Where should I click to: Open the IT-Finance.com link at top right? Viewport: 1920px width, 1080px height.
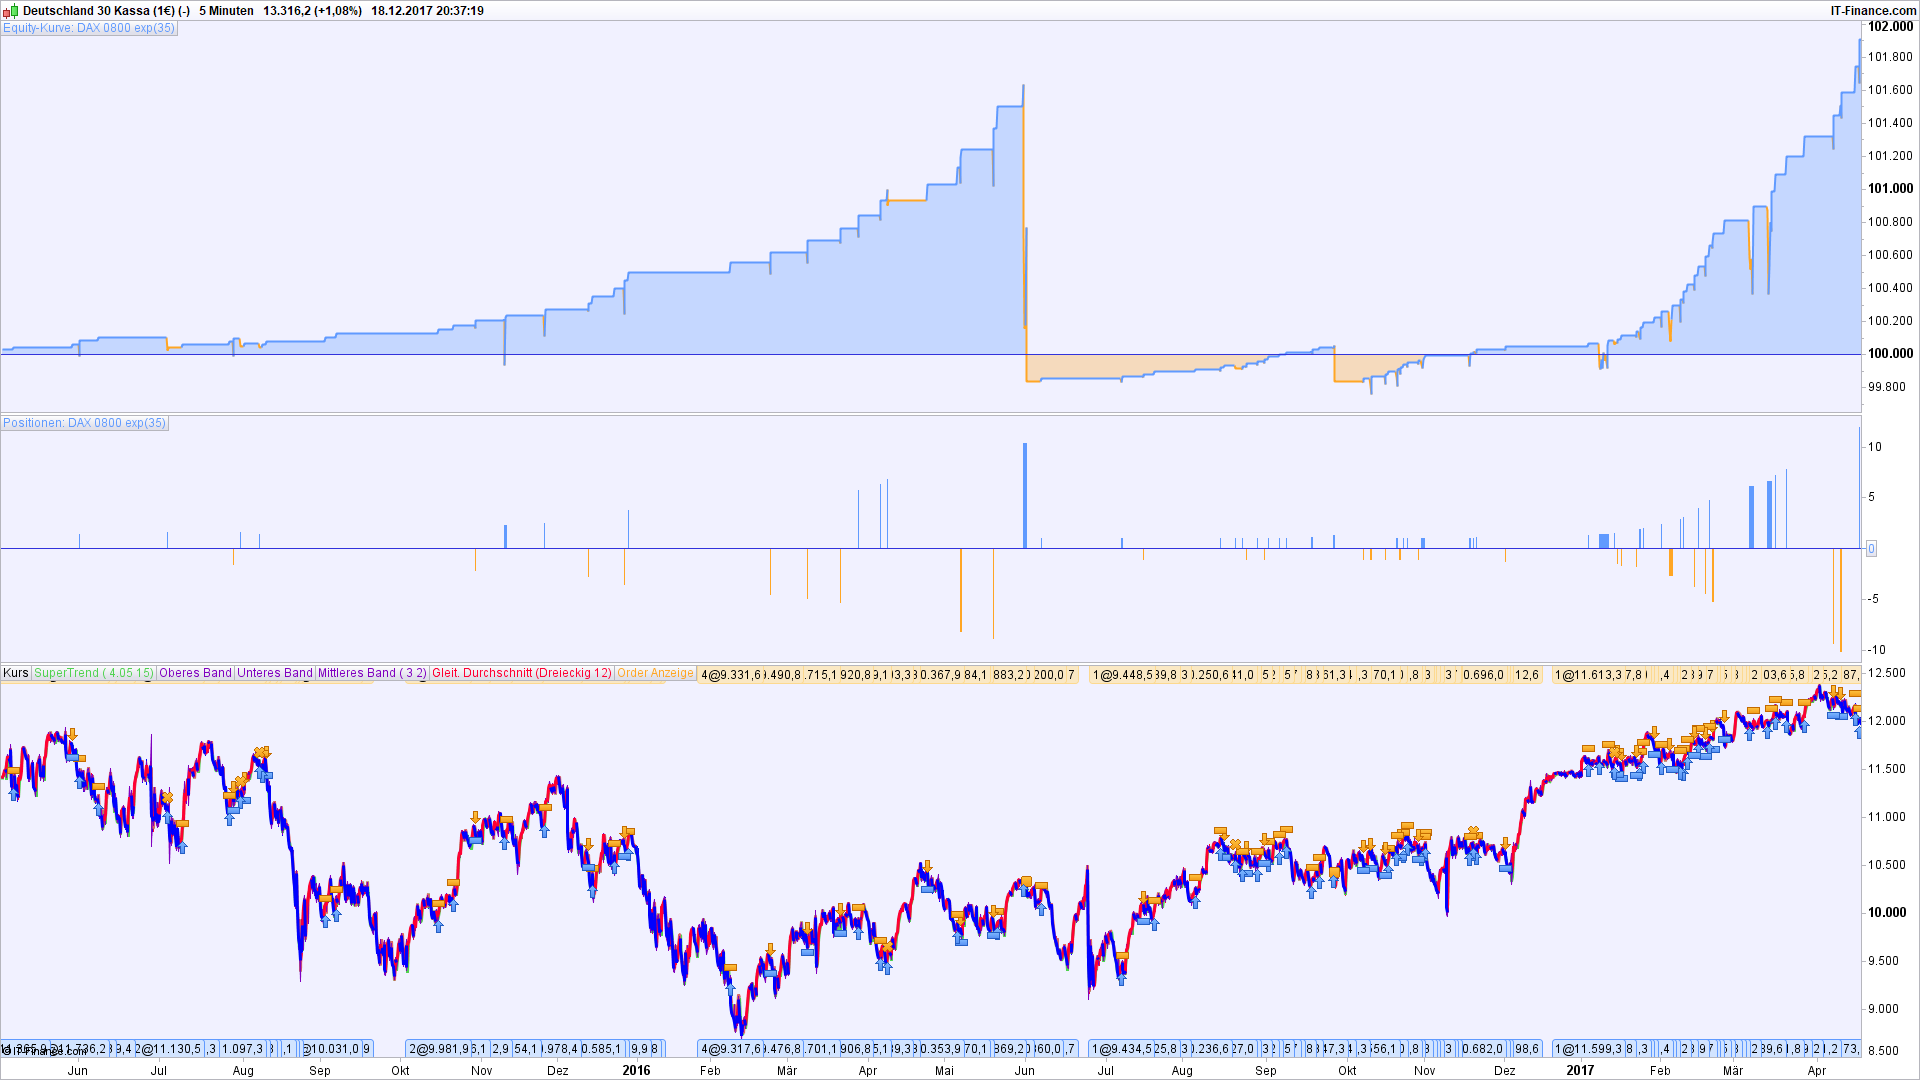pos(1872,11)
